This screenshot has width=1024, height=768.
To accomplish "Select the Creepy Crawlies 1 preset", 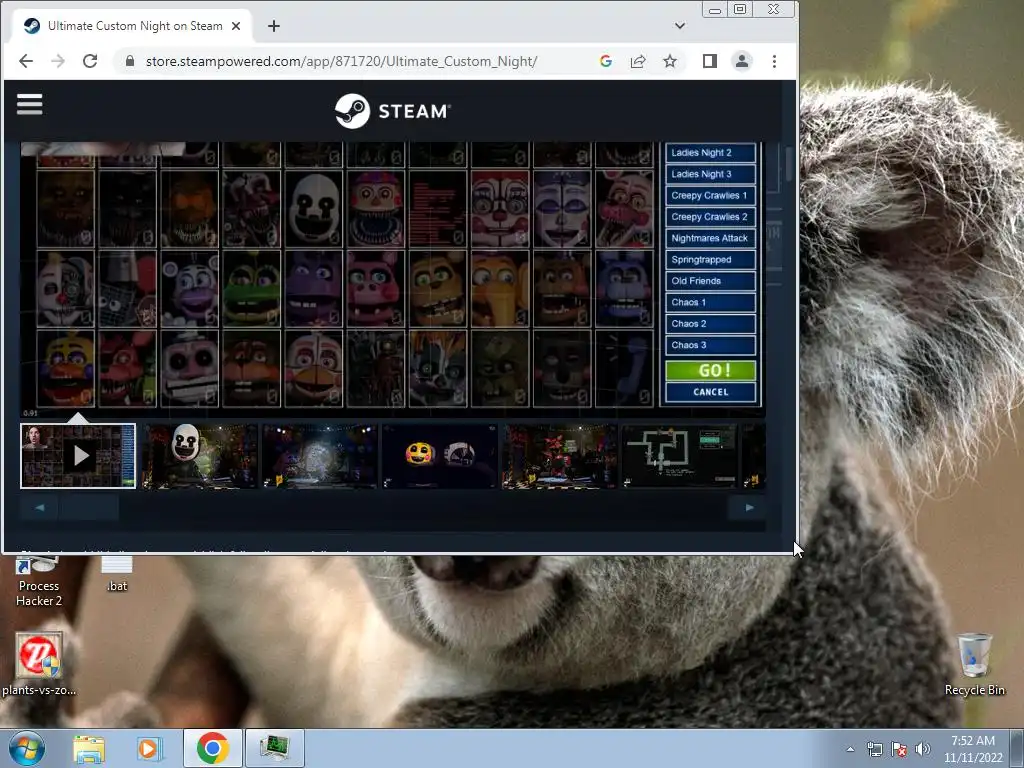I will 711,195.
